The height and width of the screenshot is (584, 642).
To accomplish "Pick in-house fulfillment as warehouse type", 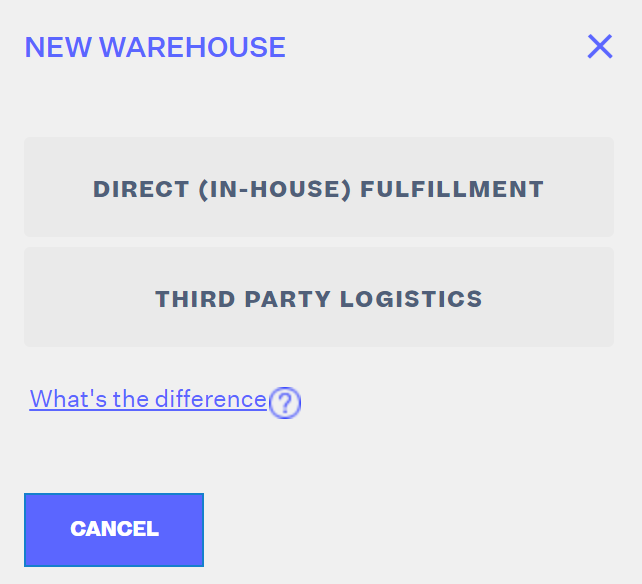I will [x=319, y=187].
